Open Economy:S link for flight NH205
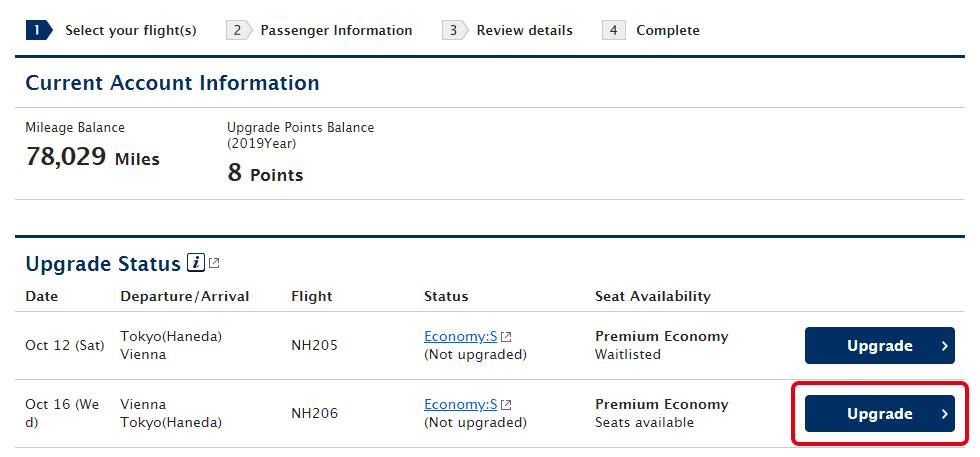The width and height of the screenshot is (980, 457). click(x=460, y=337)
